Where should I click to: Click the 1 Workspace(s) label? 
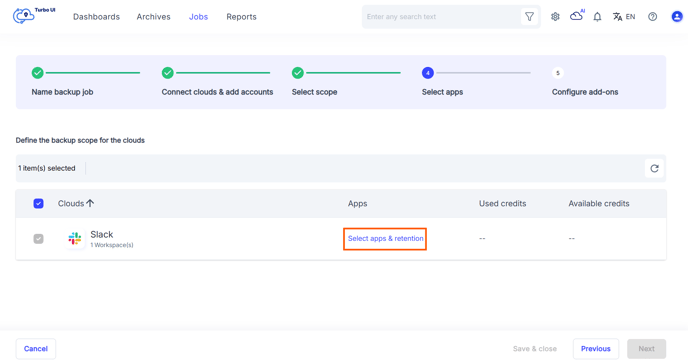[x=112, y=245]
